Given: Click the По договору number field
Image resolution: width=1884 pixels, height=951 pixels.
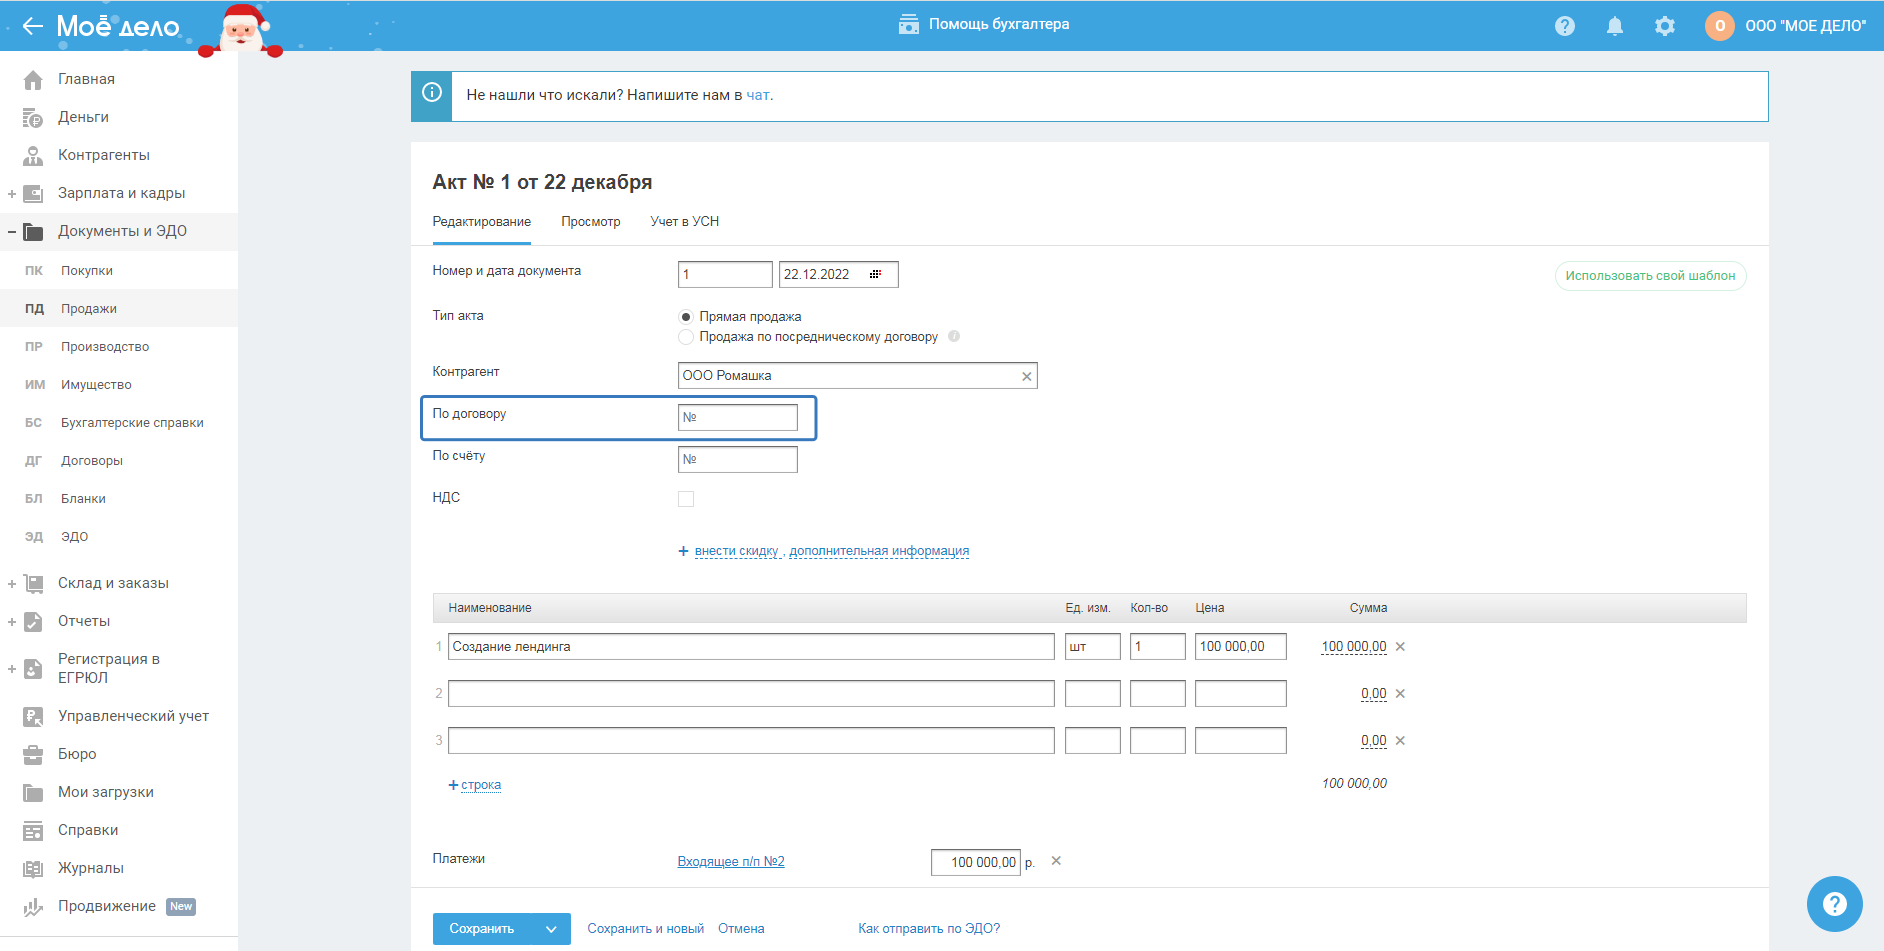Looking at the screenshot, I should [738, 417].
